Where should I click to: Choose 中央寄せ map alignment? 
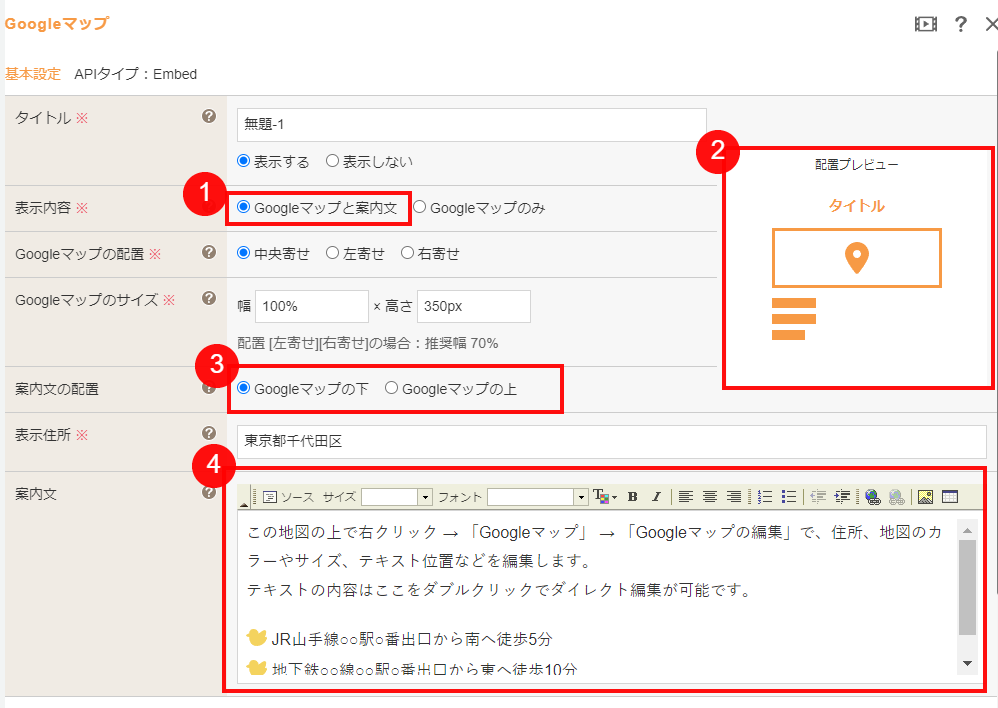(x=243, y=253)
